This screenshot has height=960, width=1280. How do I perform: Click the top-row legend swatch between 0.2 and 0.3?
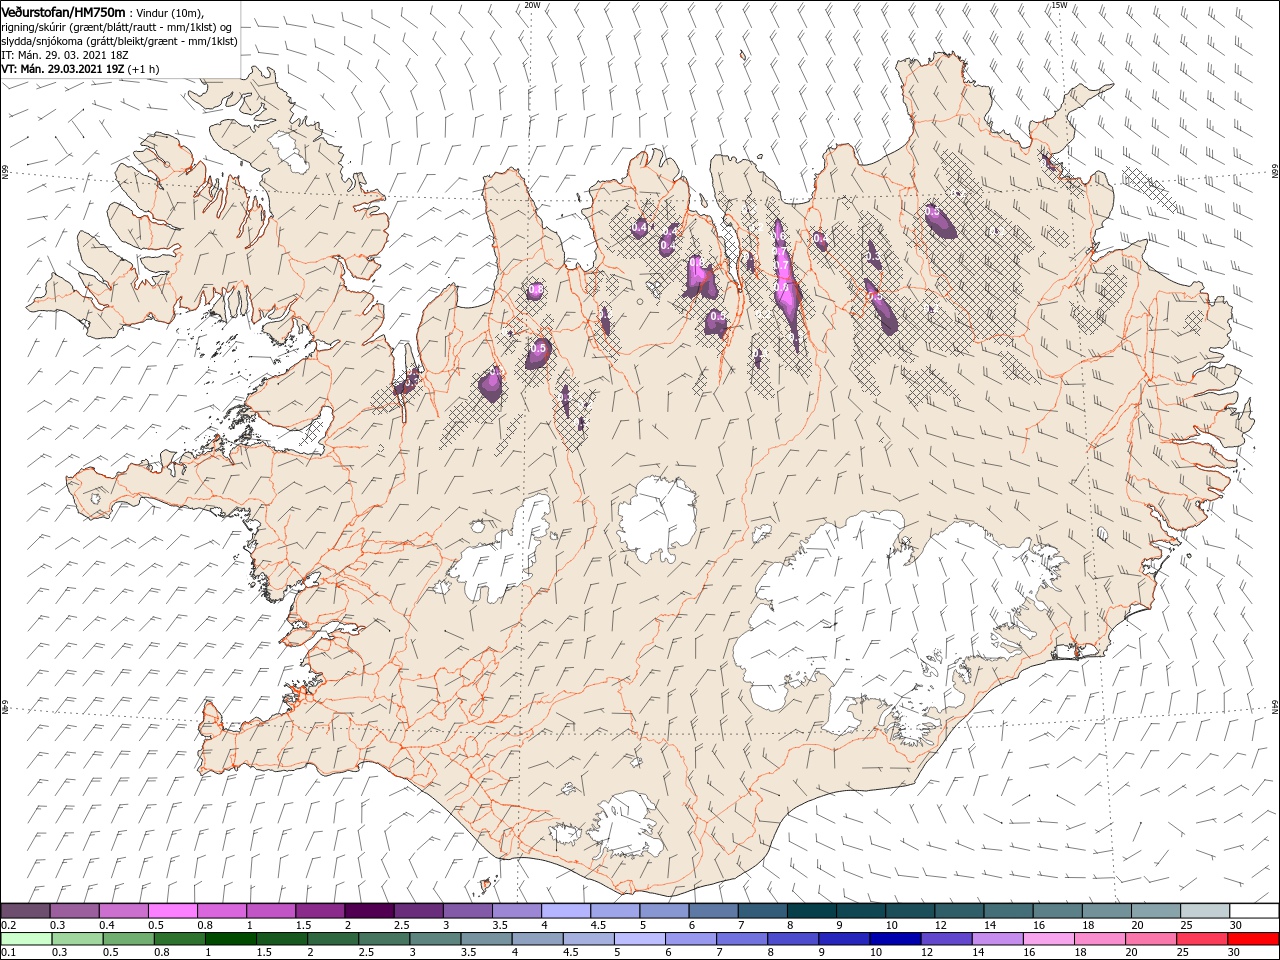[x=26, y=911]
